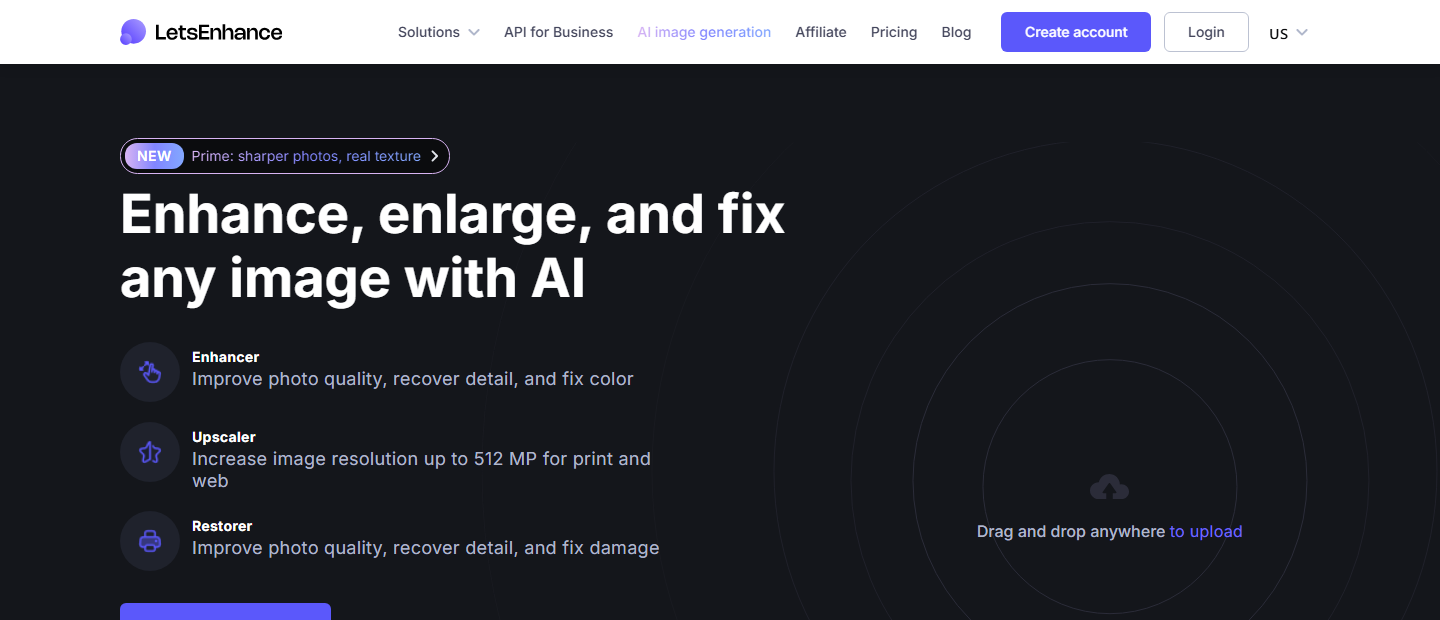Navigate to Pricing
This screenshot has height=620, width=1440.
pyautogui.click(x=894, y=32)
